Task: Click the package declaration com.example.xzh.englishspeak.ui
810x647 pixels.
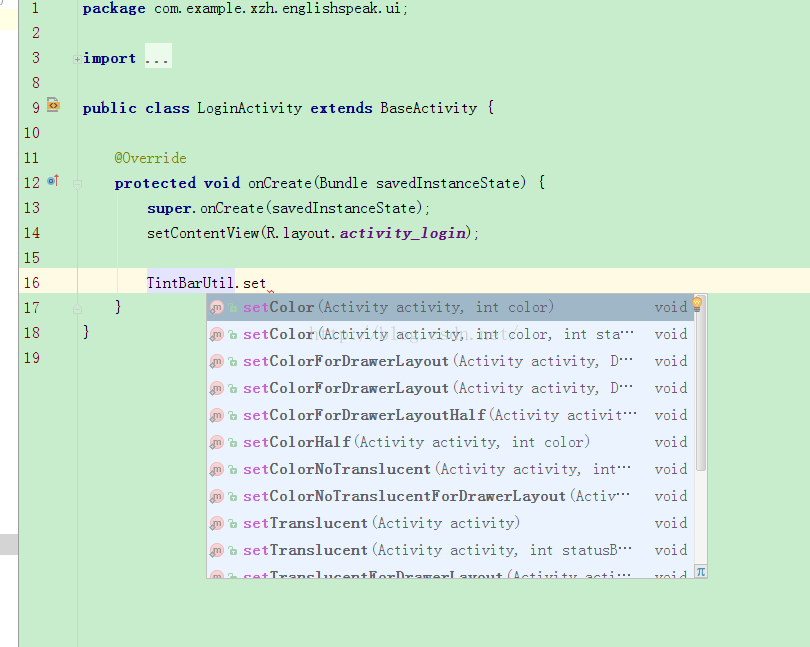Action: (277, 8)
